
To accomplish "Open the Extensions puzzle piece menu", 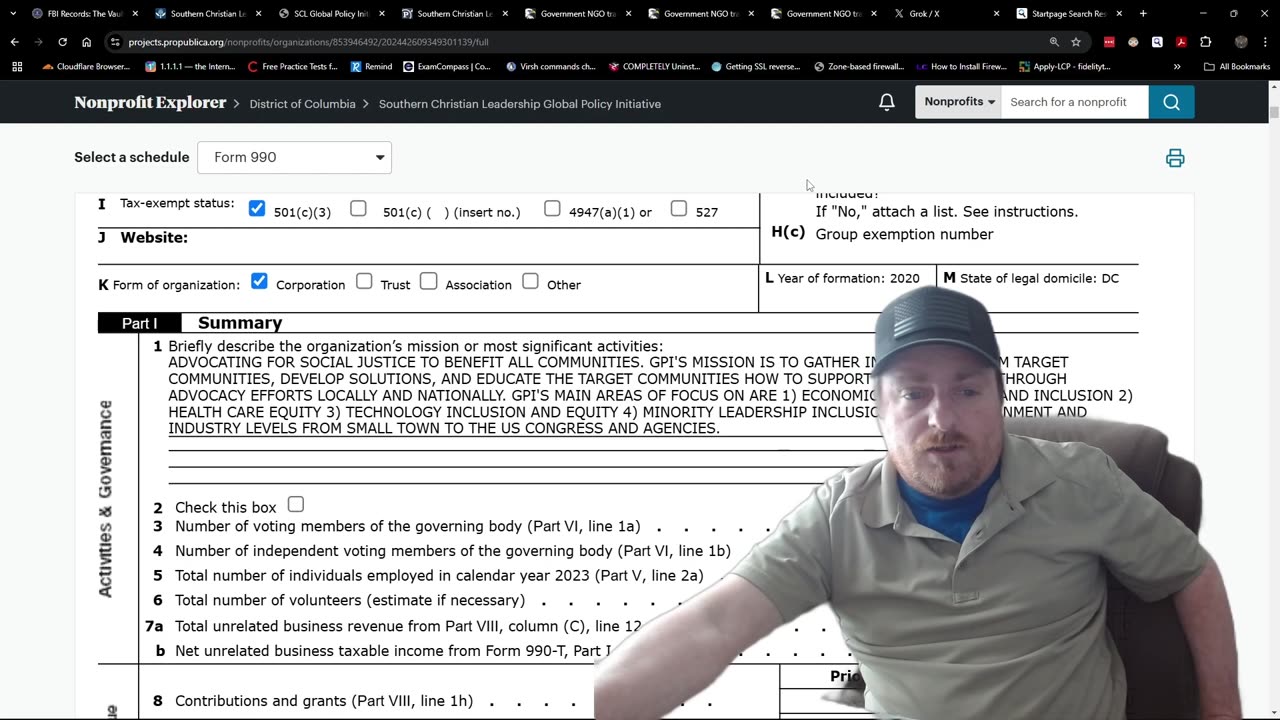I will [x=1205, y=42].
